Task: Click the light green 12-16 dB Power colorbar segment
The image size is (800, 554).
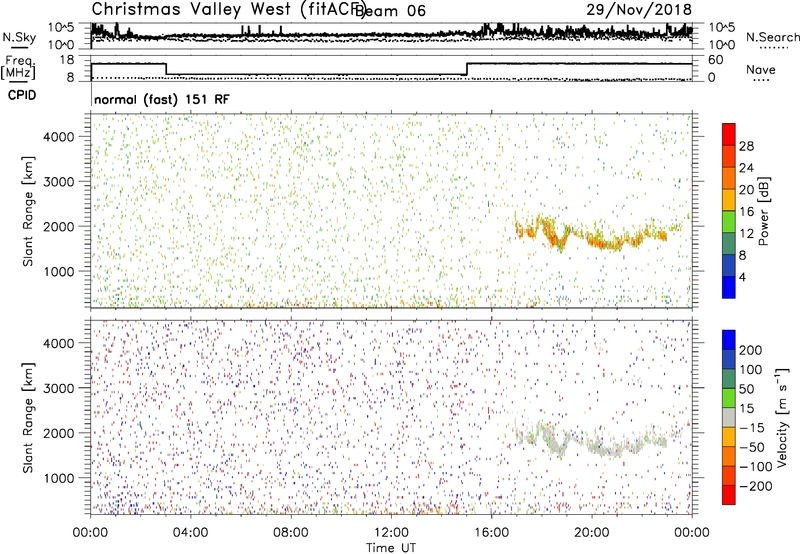Action: tap(729, 222)
